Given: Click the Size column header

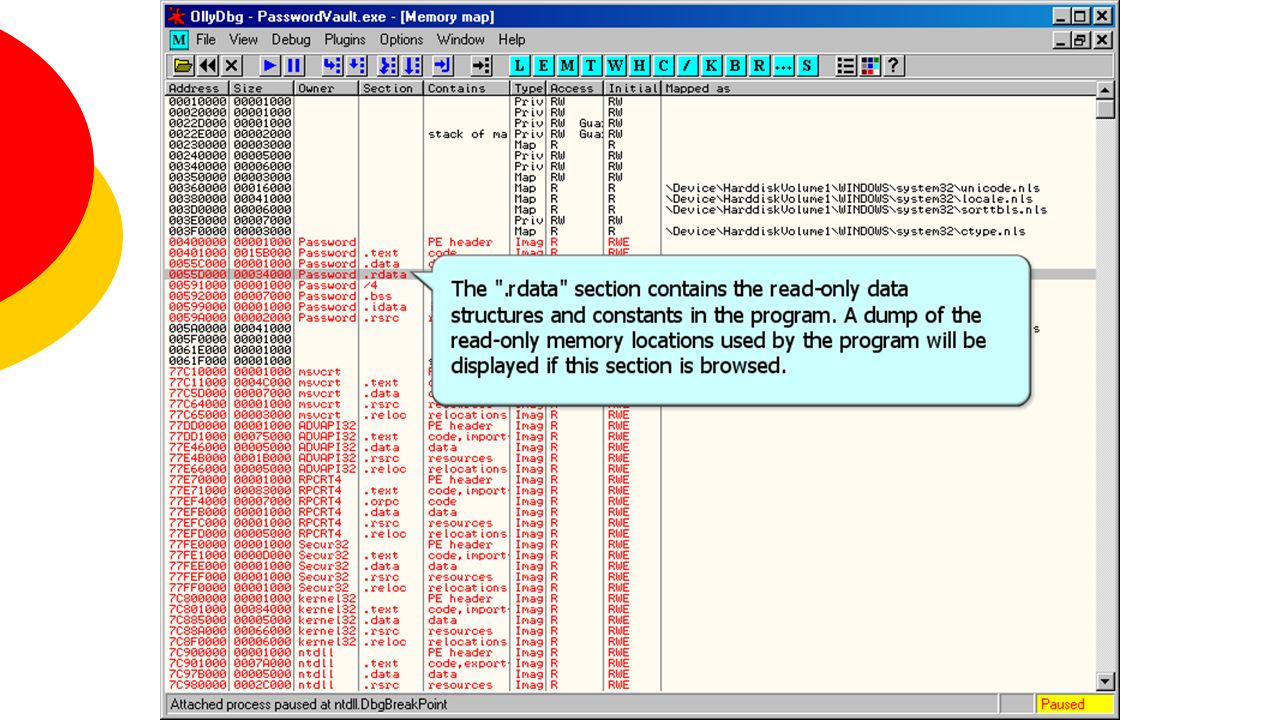Looking at the screenshot, I should (x=263, y=88).
